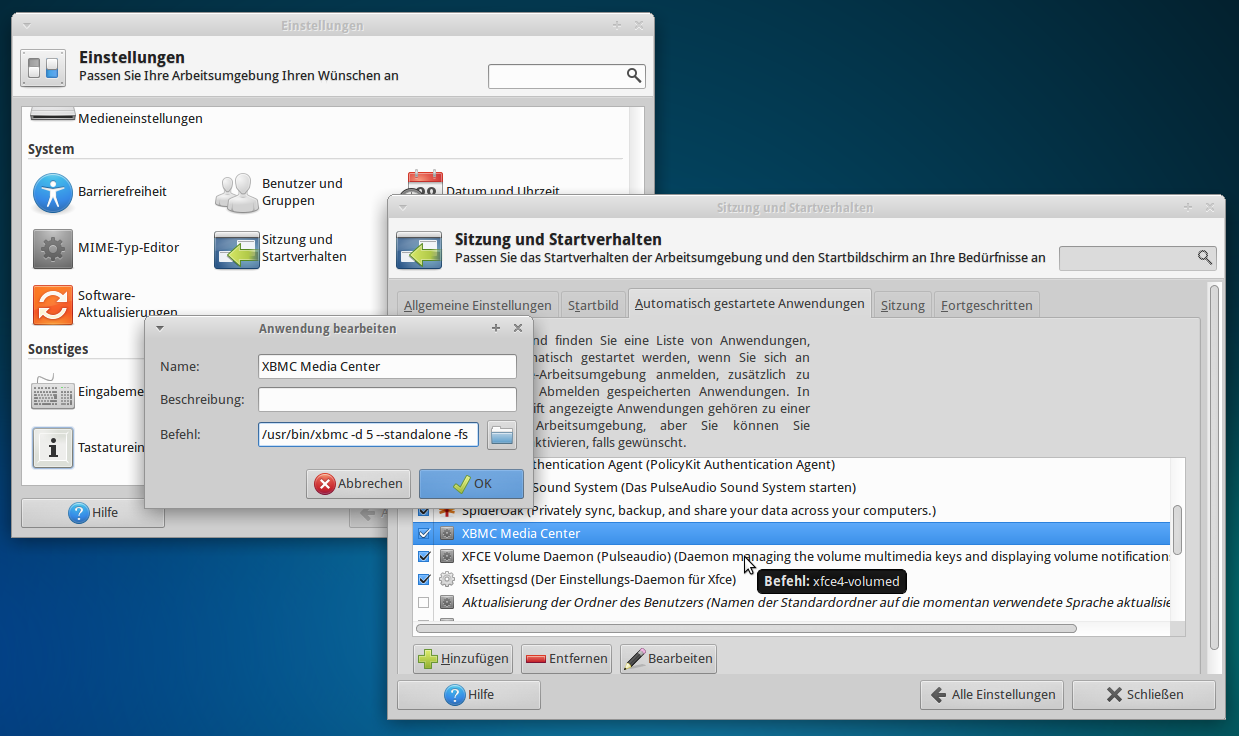Cancel the dialog with Abbrechen
1239x736 pixels.
click(x=360, y=484)
